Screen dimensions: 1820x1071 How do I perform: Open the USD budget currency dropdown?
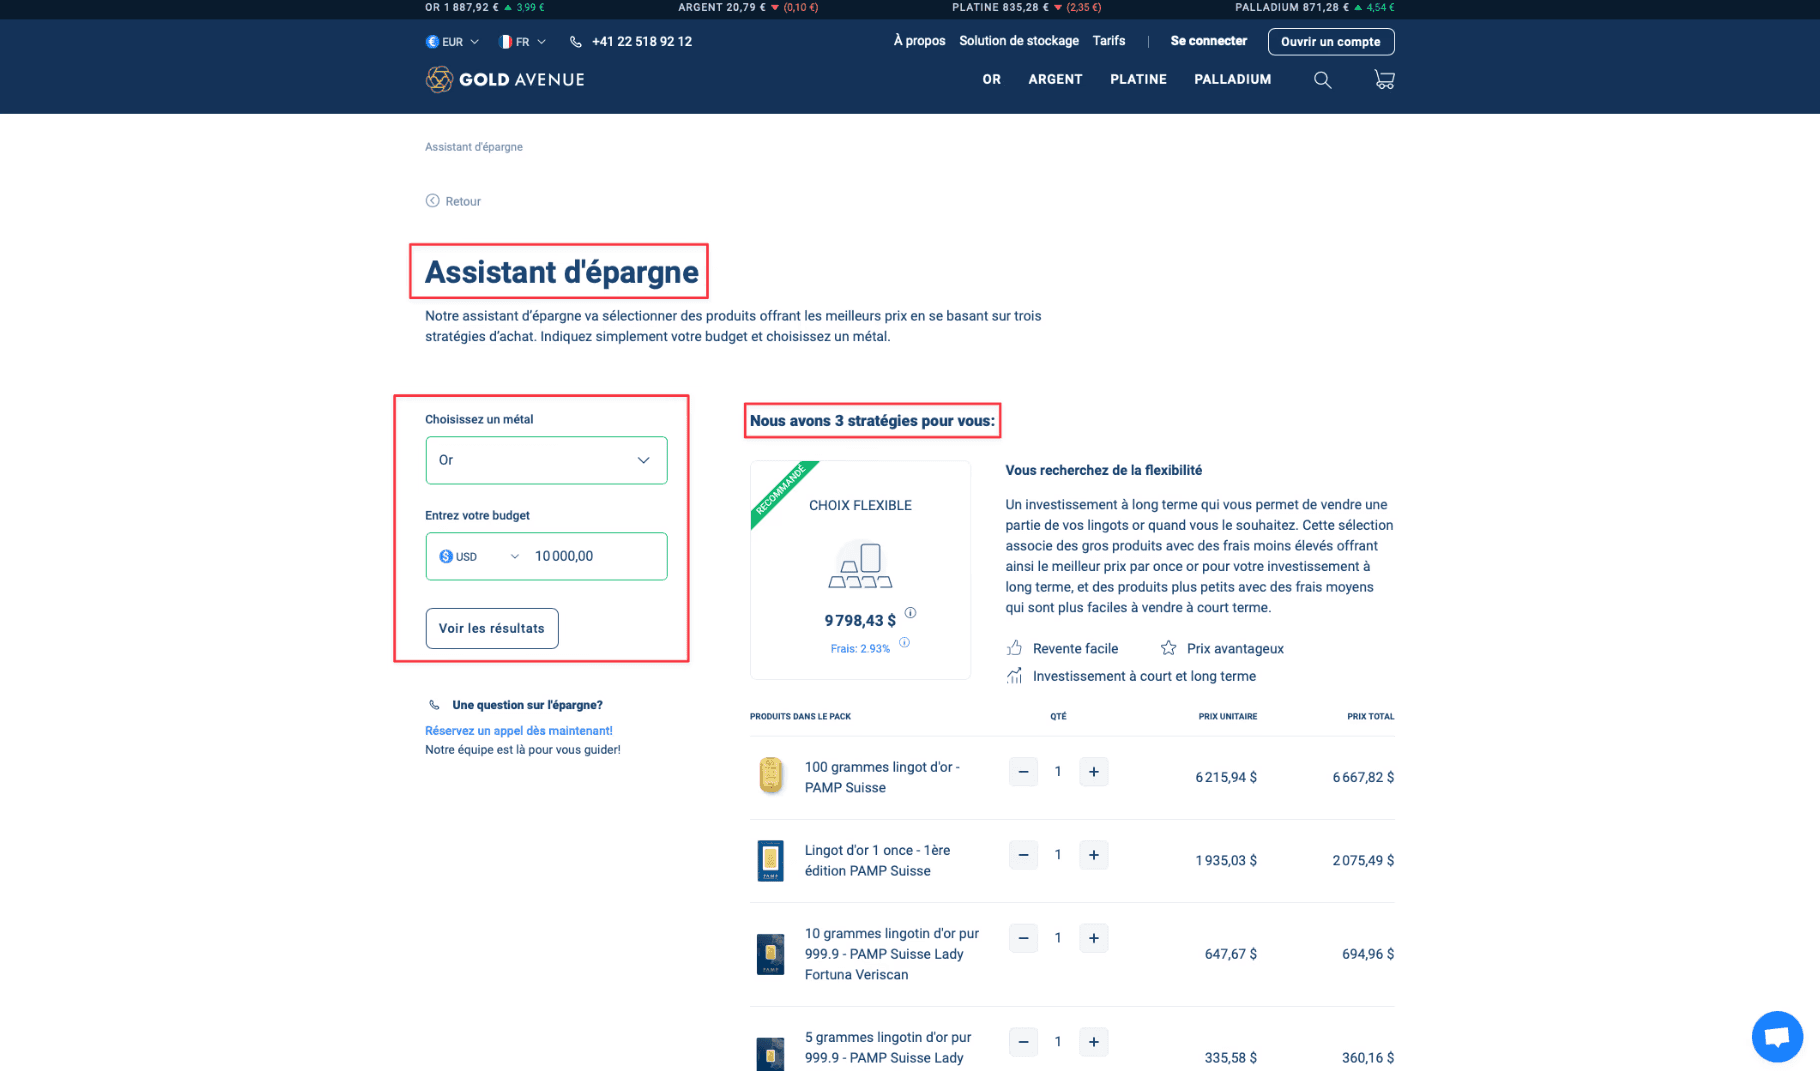tap(480, 556)
